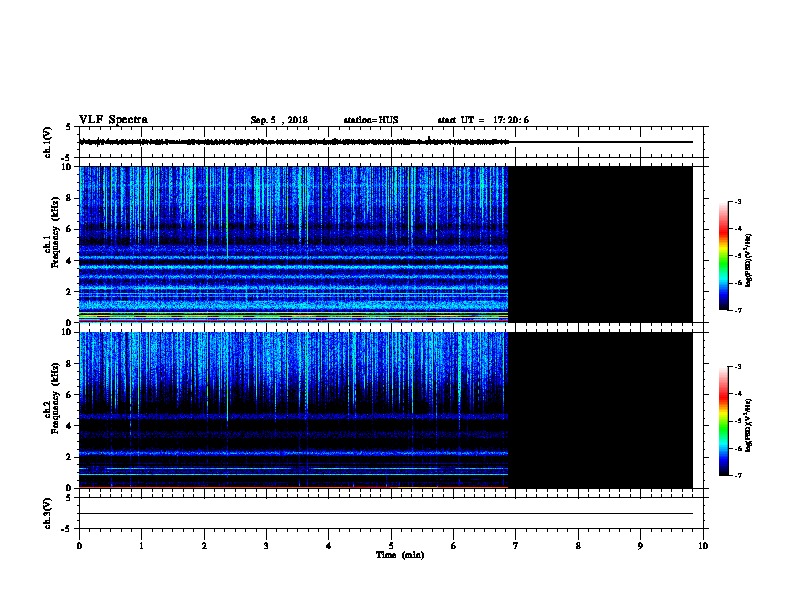This screenshot has width=792, height=612.
Task: Select the 'Time (min)' axis title
Action: pos(400,555)
